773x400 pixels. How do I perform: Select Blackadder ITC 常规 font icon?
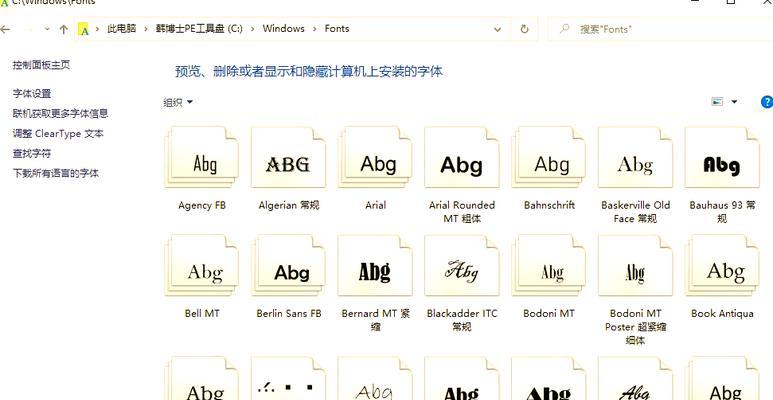click(x=462, y=265)
